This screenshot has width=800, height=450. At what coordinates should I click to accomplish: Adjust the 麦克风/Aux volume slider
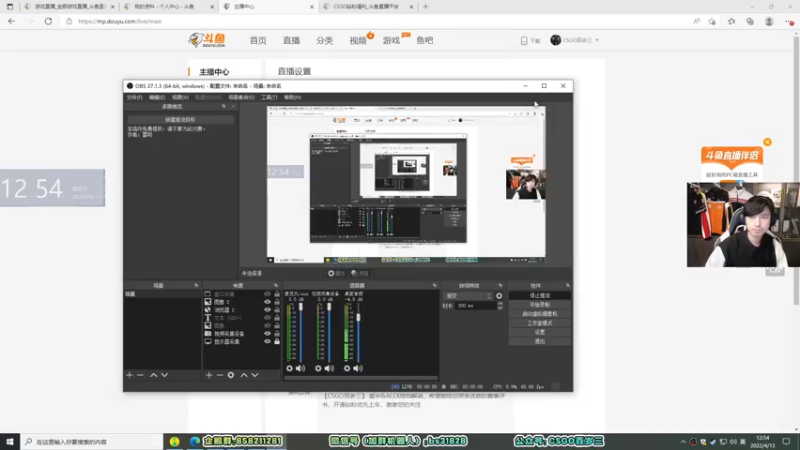click(x=301, y=333)
